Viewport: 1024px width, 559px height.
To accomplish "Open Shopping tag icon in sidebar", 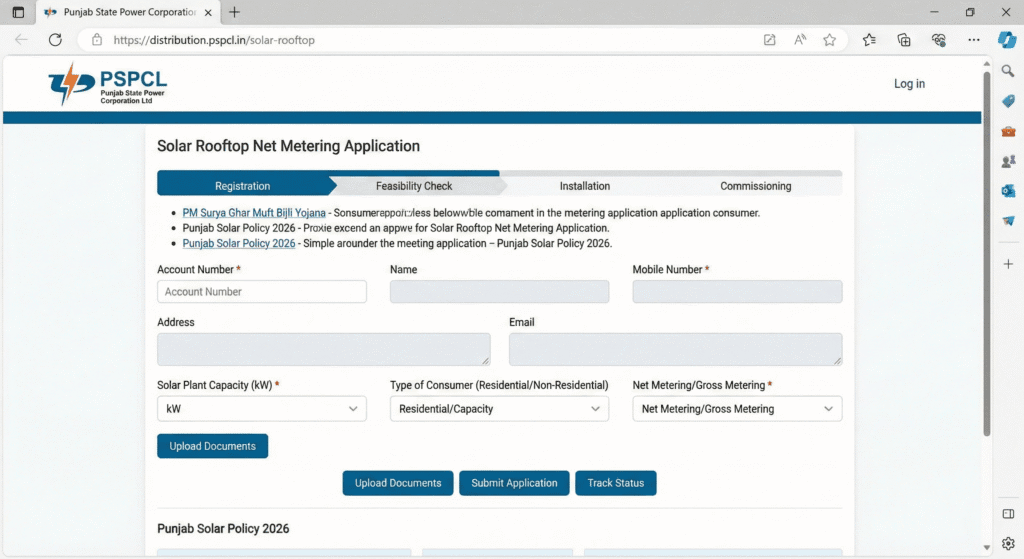I will [x=1008, y=101].
